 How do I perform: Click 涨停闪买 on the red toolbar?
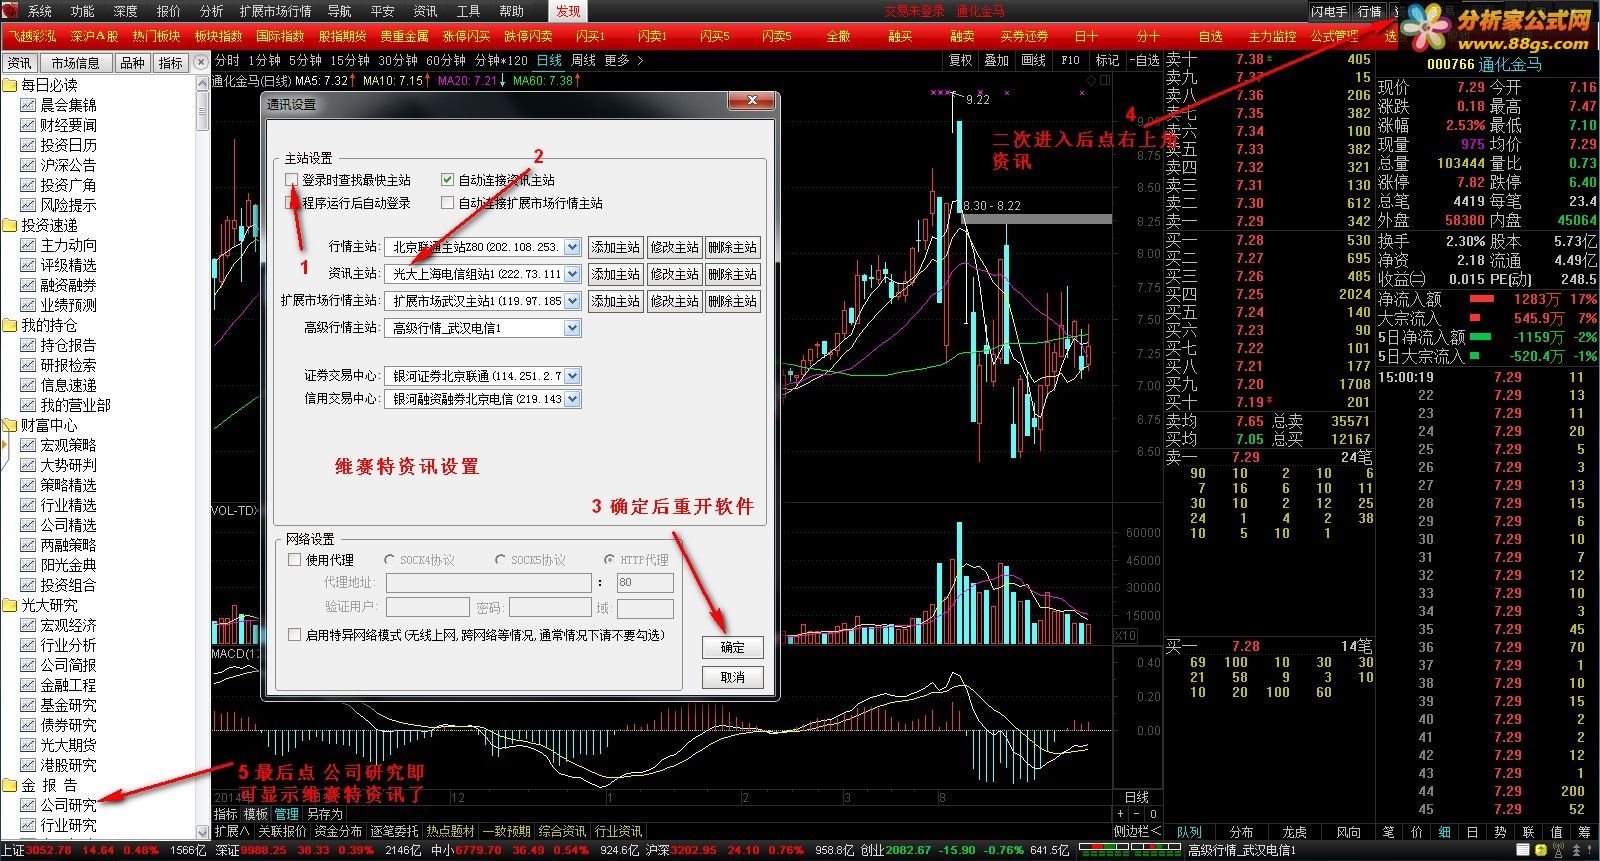(x=466, y=36)
